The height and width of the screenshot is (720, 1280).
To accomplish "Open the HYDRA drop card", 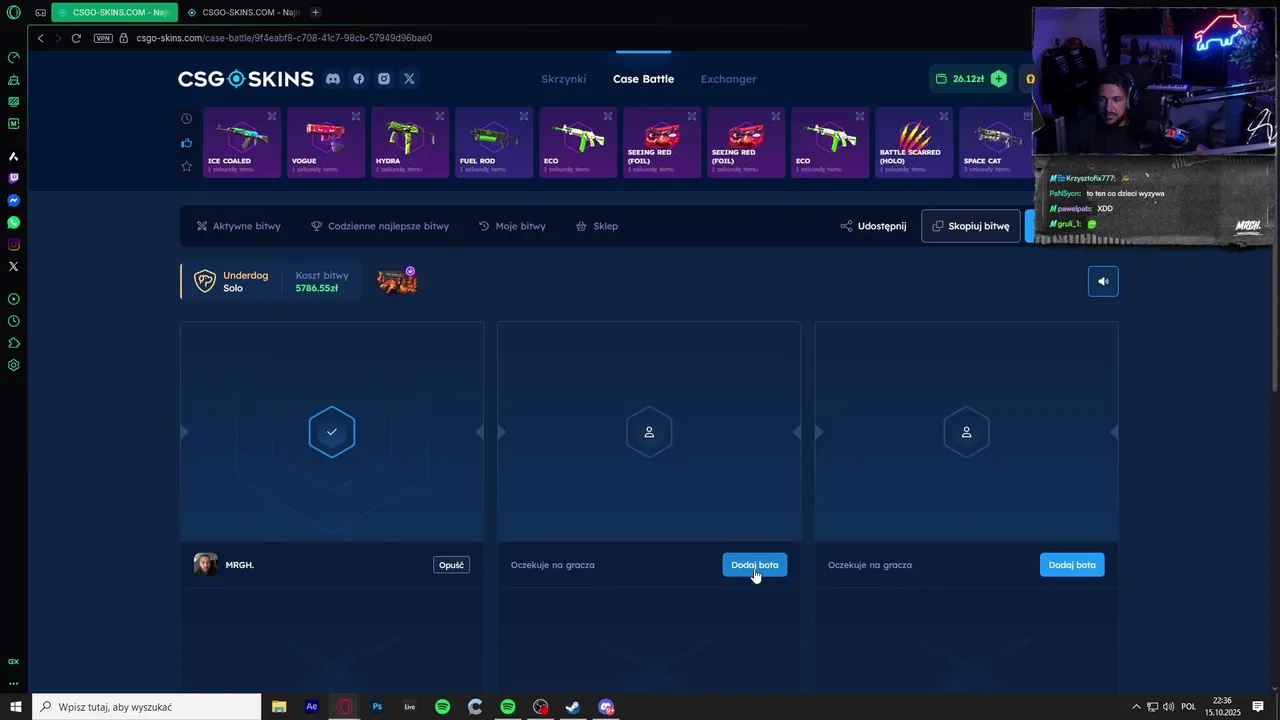I will (410, 143).
